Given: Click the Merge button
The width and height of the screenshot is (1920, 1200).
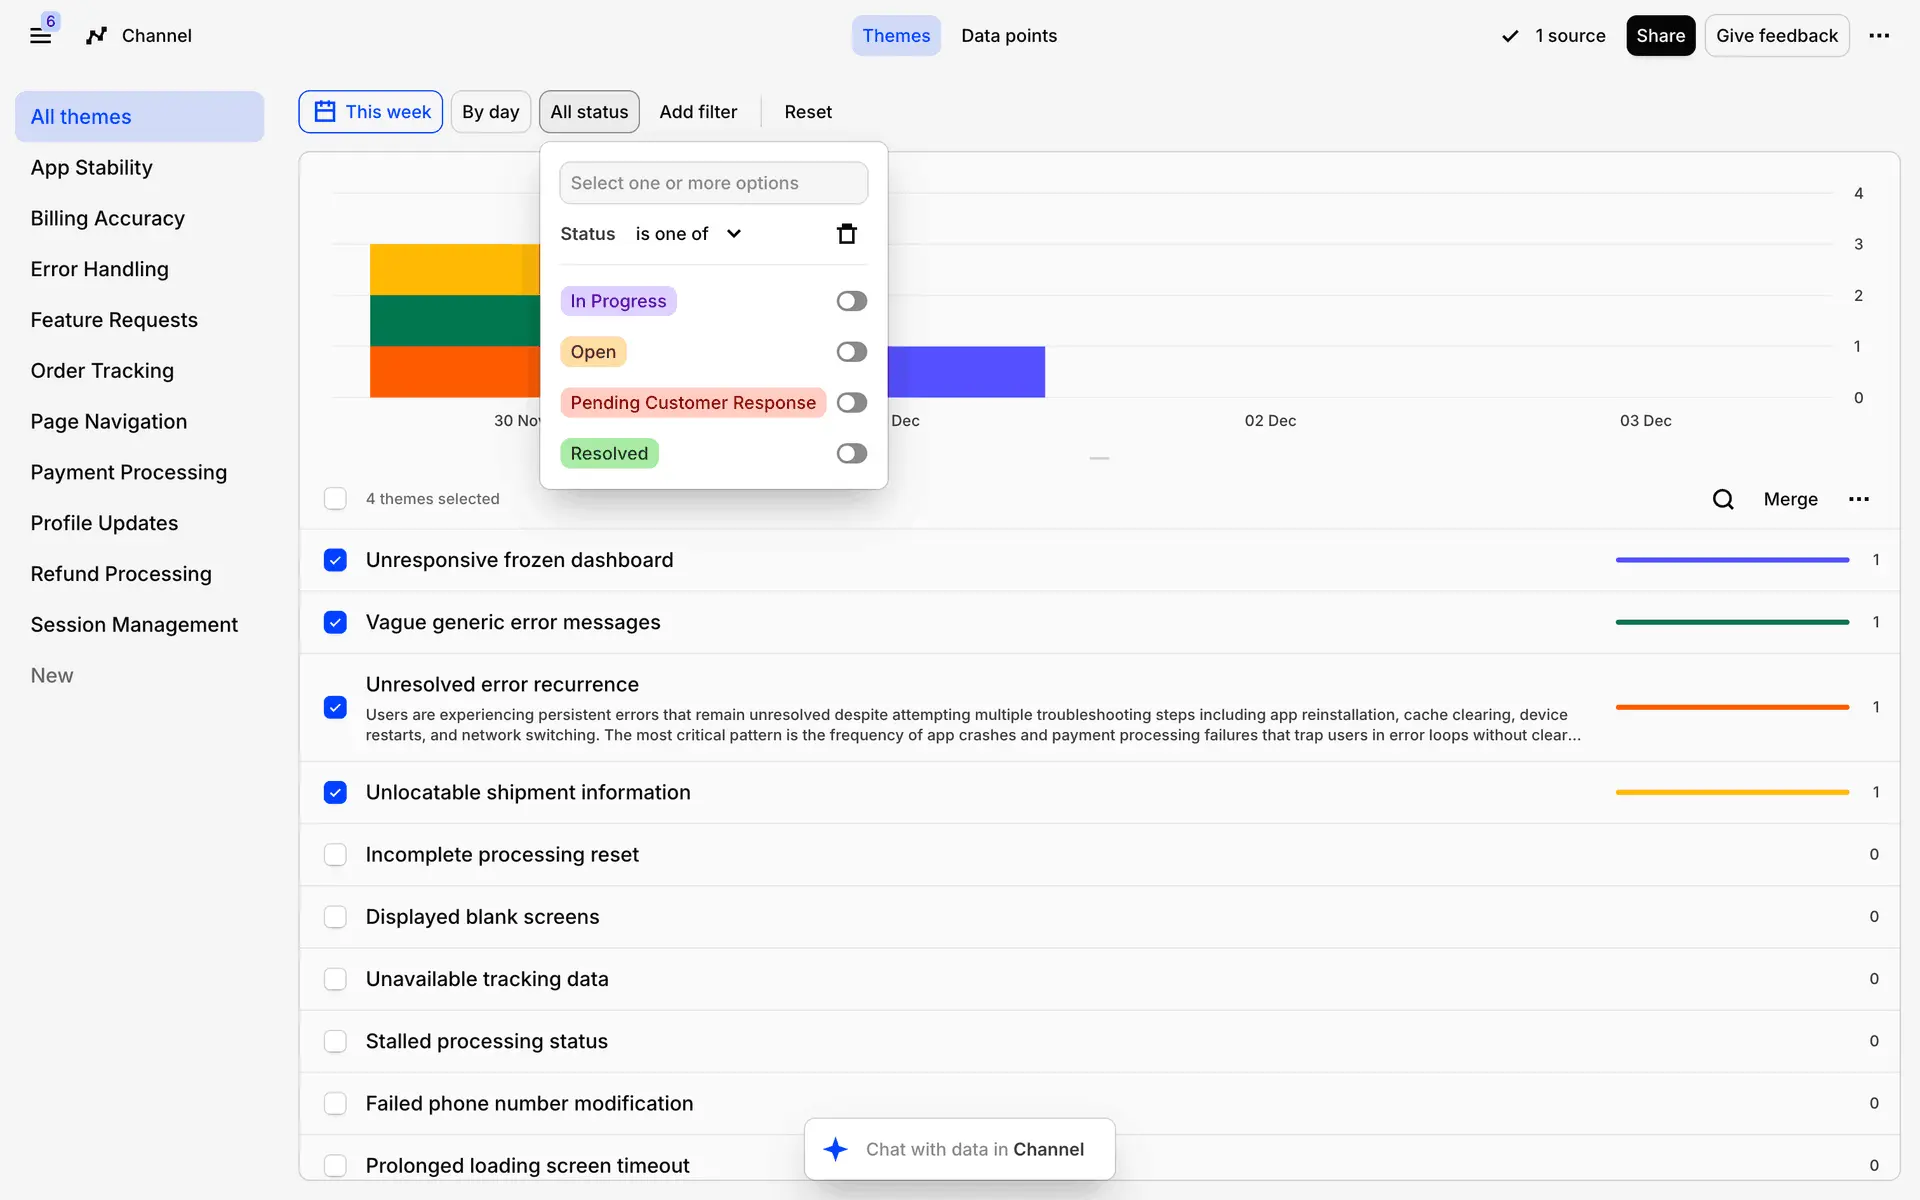Looking at the screenshot, I should pos(1790,499).
